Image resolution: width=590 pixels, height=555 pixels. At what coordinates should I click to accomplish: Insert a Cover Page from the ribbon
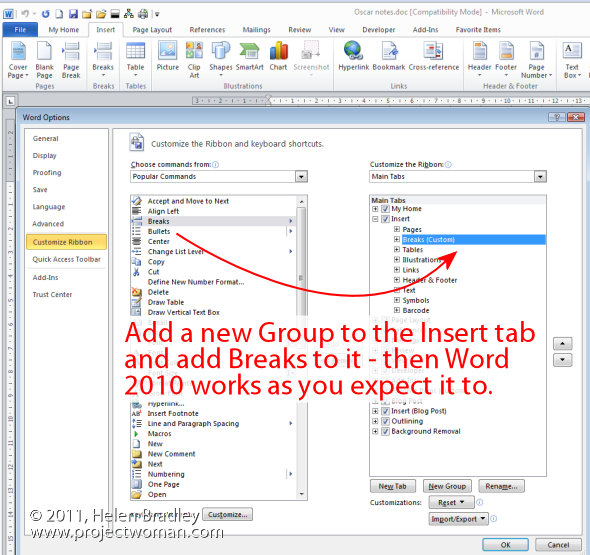pyautogui.click(x=18, y=60)
